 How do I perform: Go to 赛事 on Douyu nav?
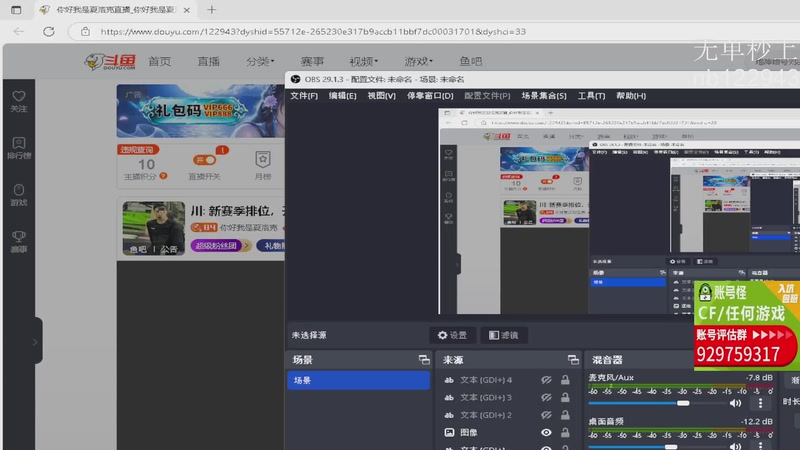pyautogui.click(x=312, y=61)
